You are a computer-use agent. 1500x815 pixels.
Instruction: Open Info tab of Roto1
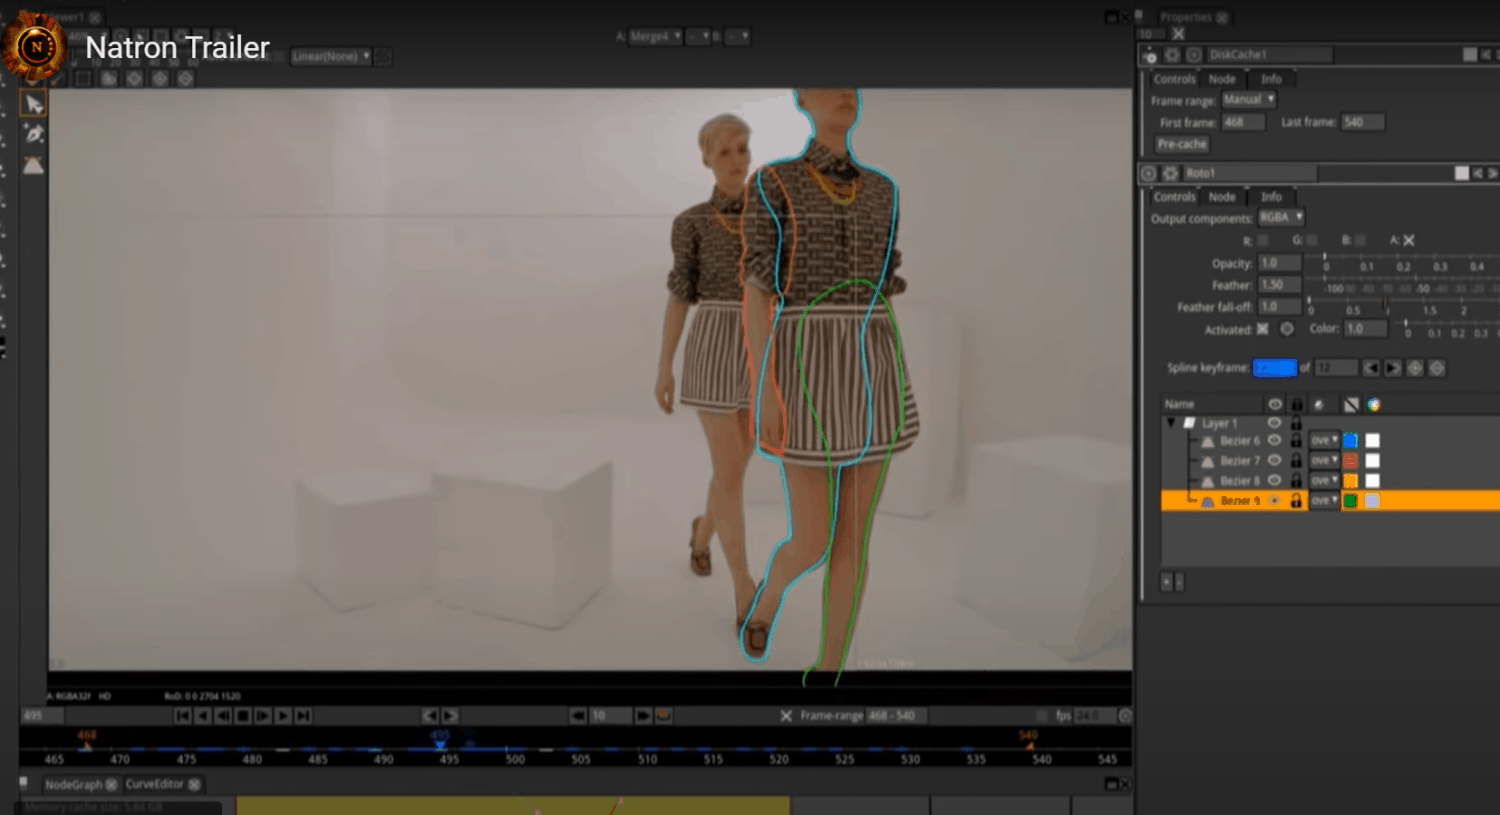1271,197
